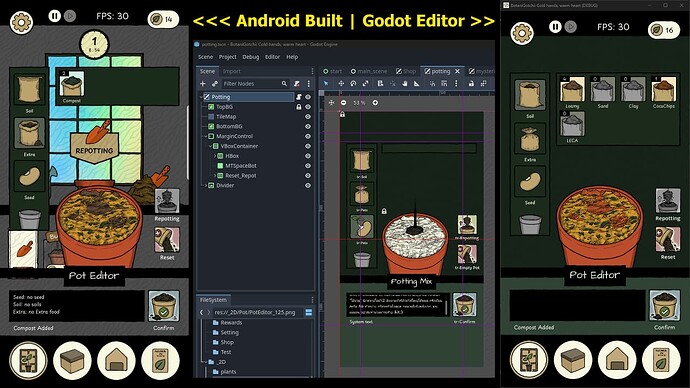This screenshot has width=690, height=388.
Task: Pause the game in the Android build
Action: pos(55,16)
